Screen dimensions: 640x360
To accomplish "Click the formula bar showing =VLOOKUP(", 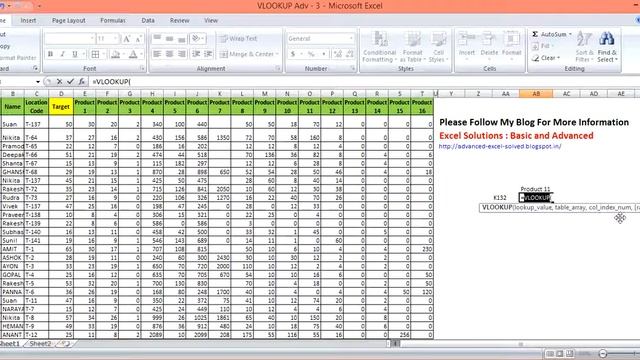I will click(363, 82).
